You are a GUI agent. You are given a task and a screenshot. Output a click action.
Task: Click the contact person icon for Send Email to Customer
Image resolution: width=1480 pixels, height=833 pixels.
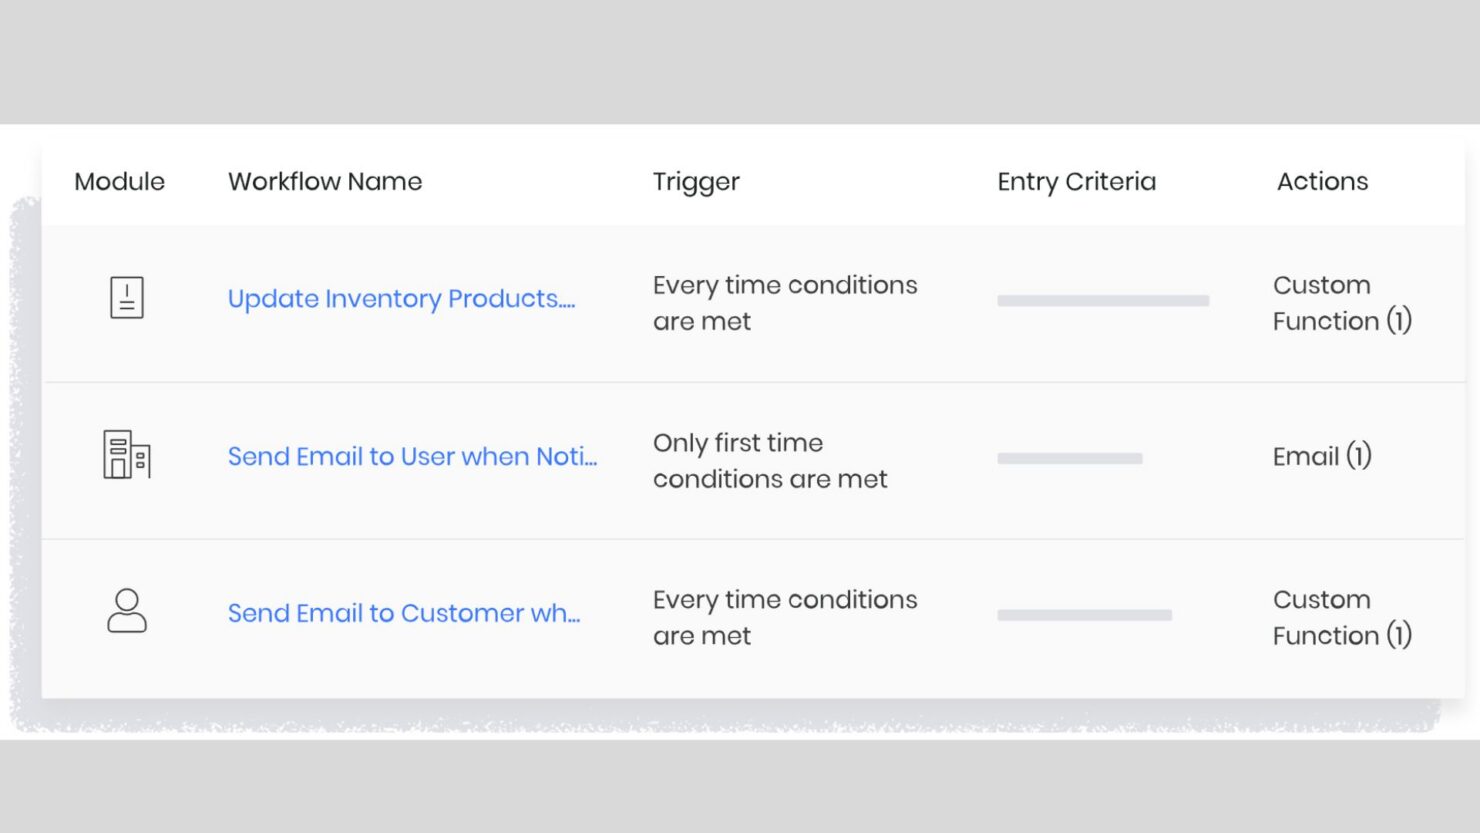[x=127, y=612]
